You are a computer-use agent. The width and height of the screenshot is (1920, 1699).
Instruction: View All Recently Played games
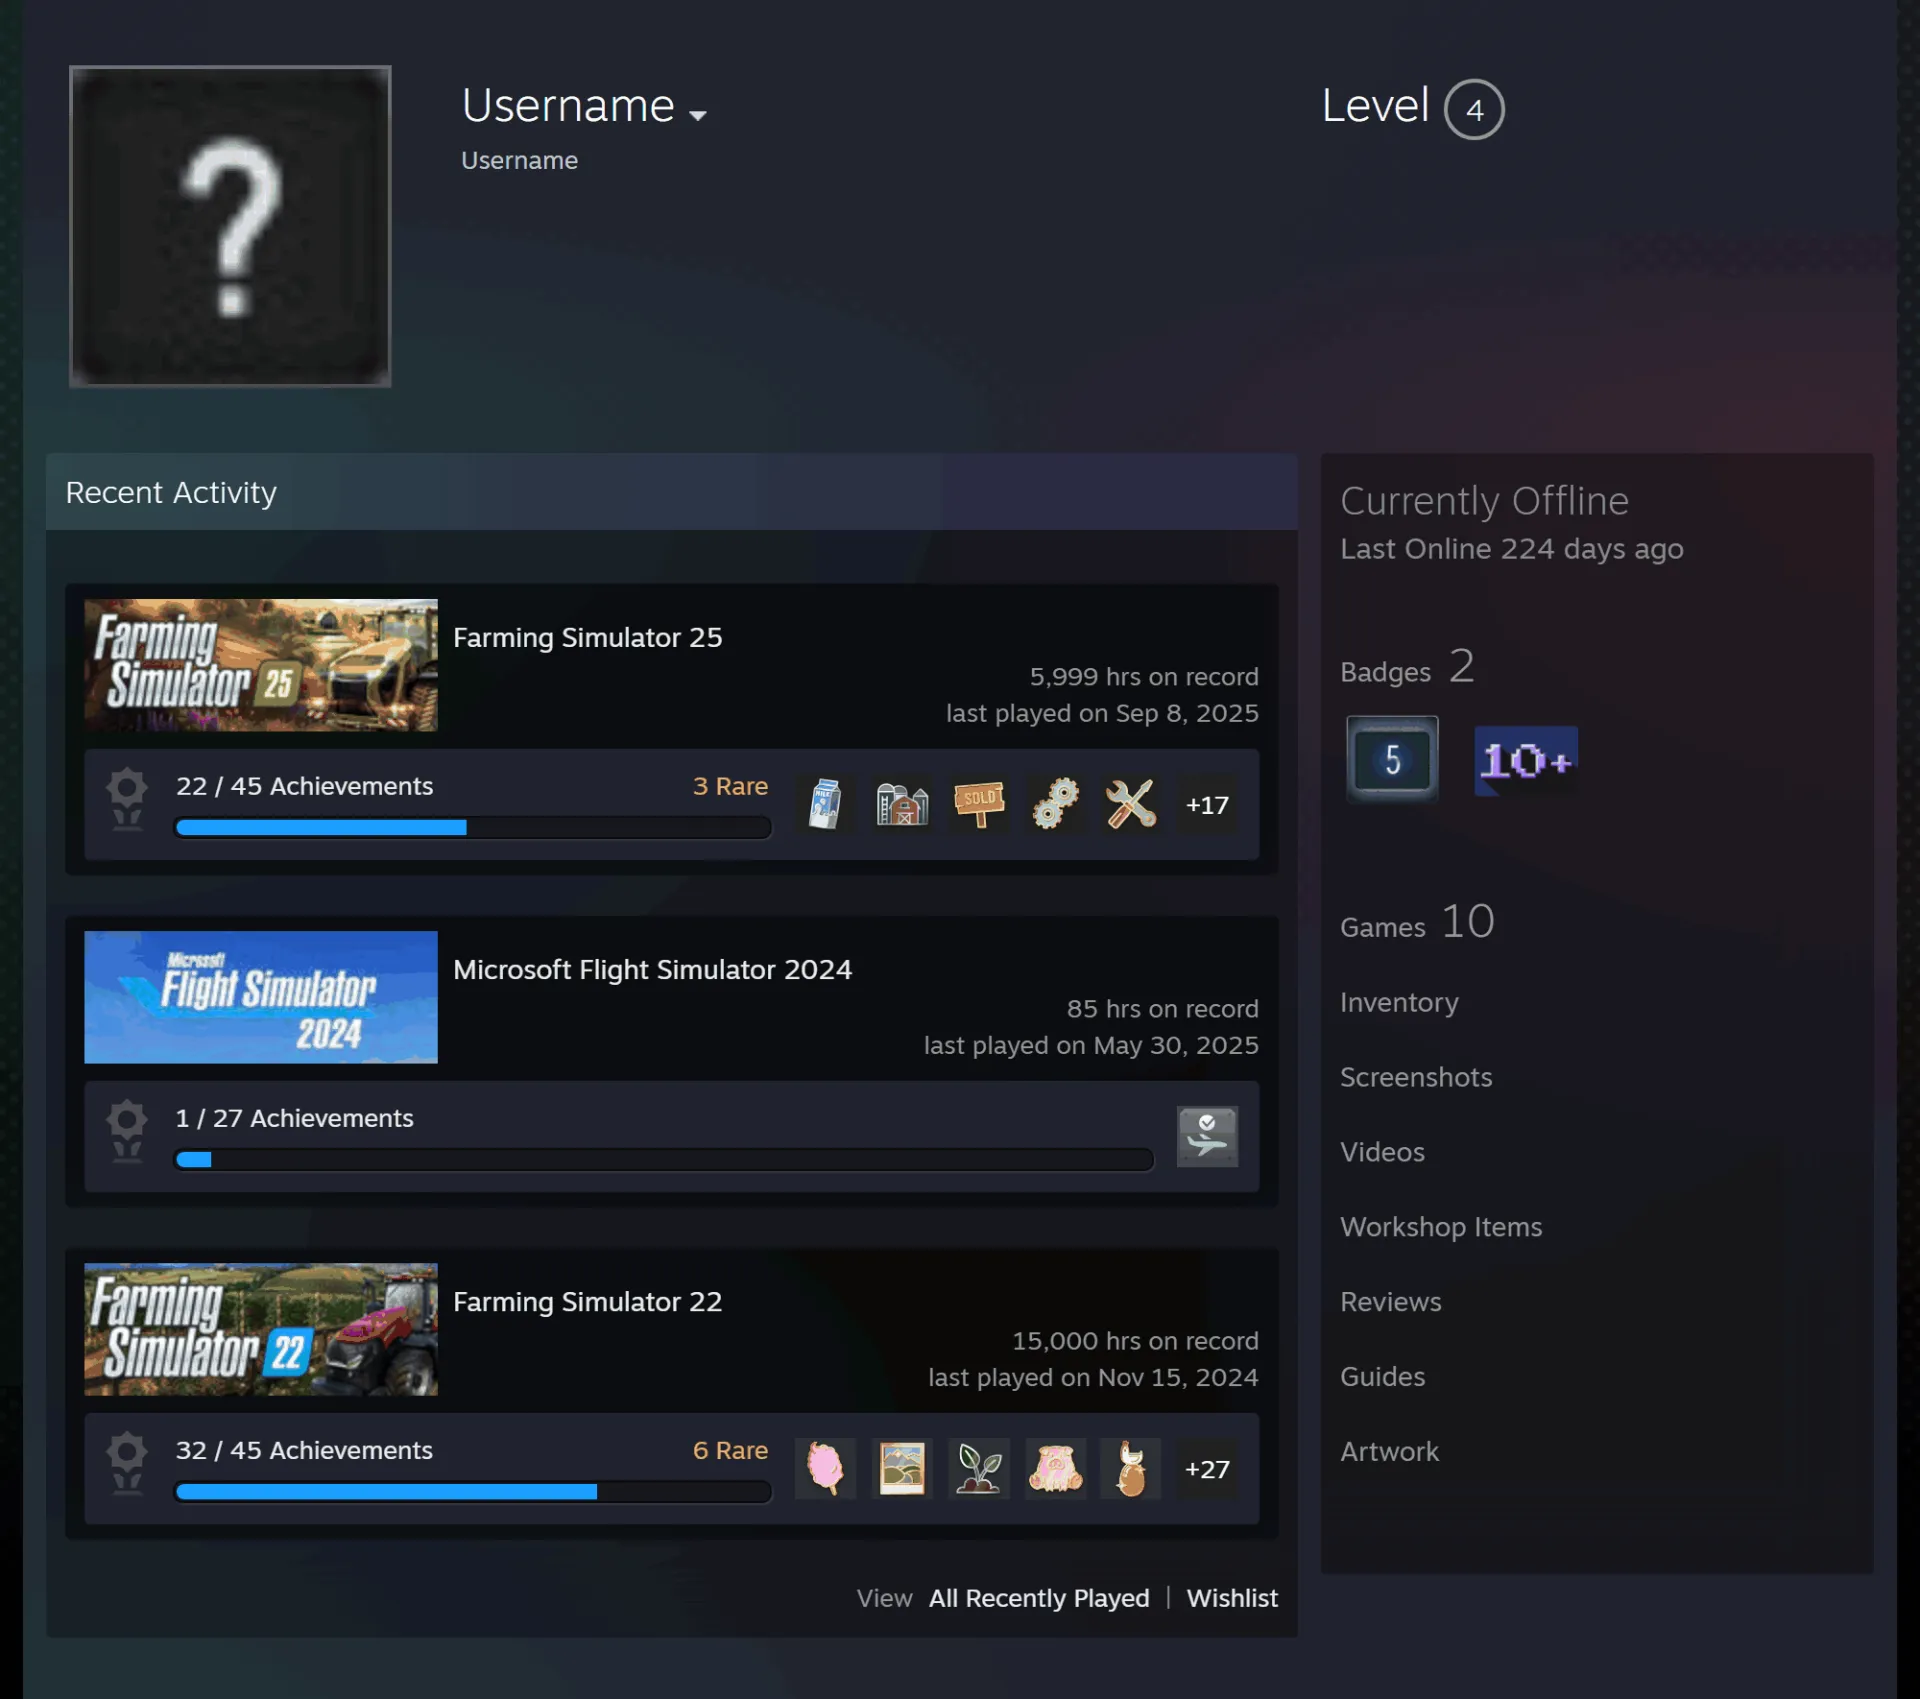[x=1039, y=1598]
